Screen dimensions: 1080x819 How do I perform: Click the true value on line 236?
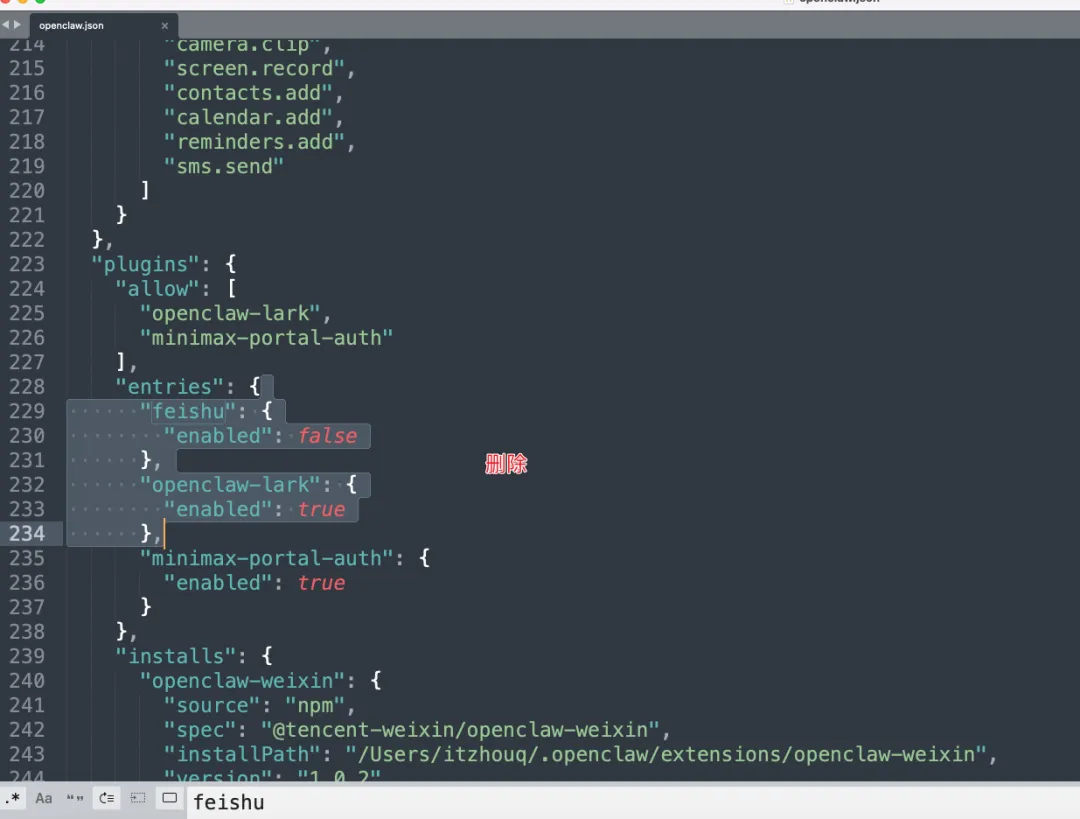coord(322,583)
